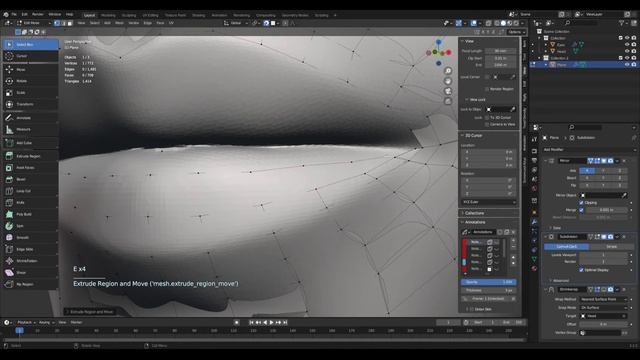Select the Inset Faces tool
The image size is (640, 360).
click(31, 168)
